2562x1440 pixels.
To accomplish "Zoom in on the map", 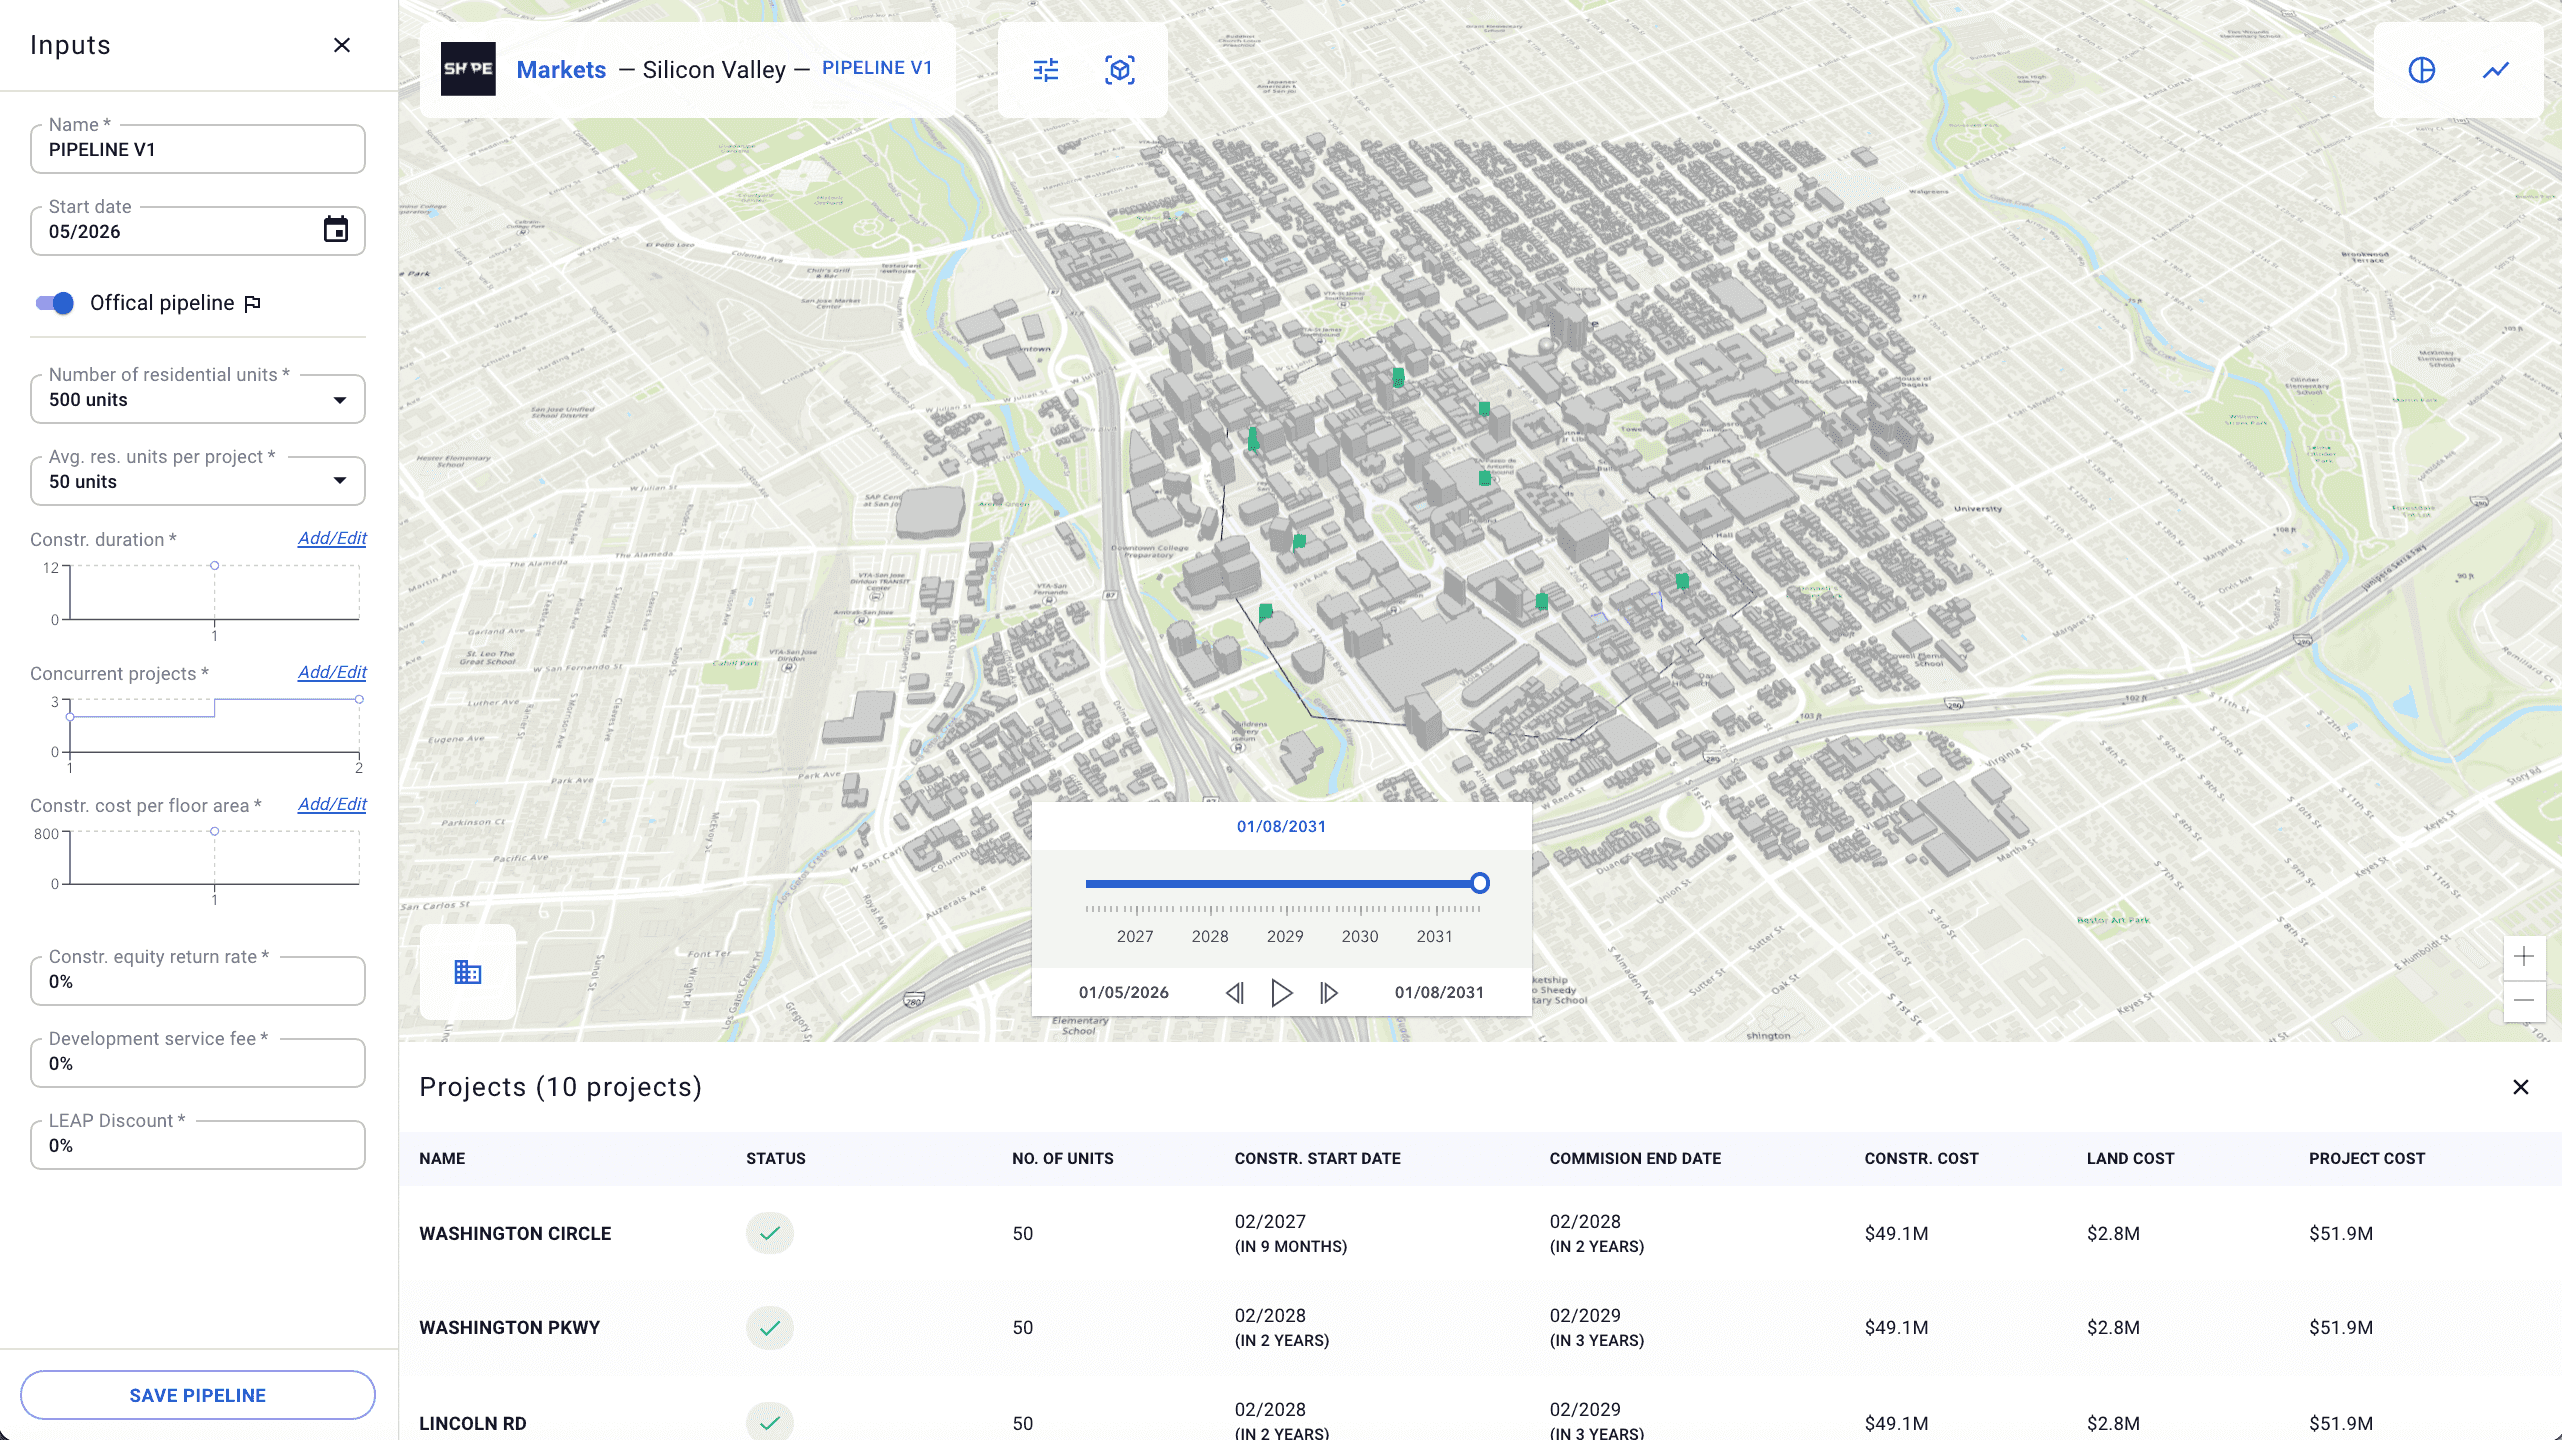I will pos(2524,957).
